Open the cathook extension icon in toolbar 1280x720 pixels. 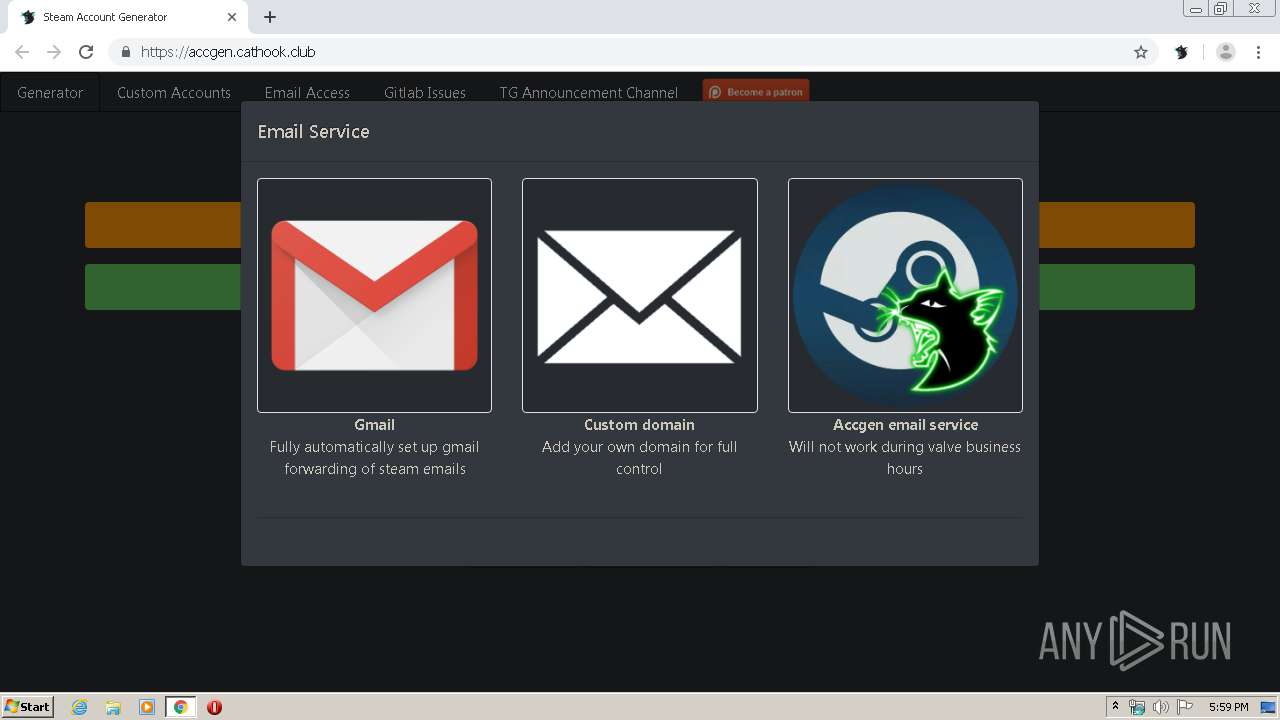pos(1181,52)
